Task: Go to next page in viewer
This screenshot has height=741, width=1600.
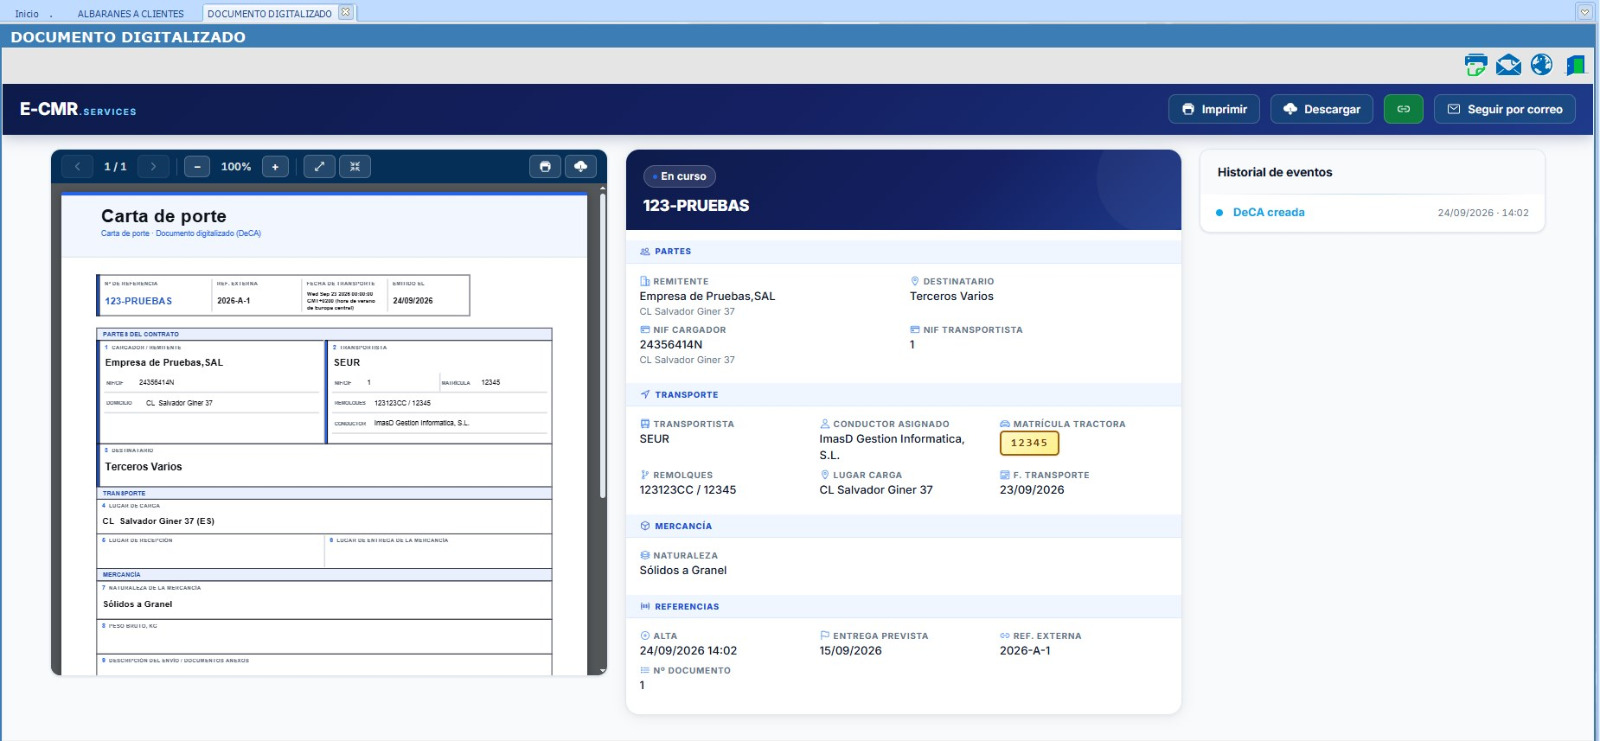Action: click(x=153, y=167)
